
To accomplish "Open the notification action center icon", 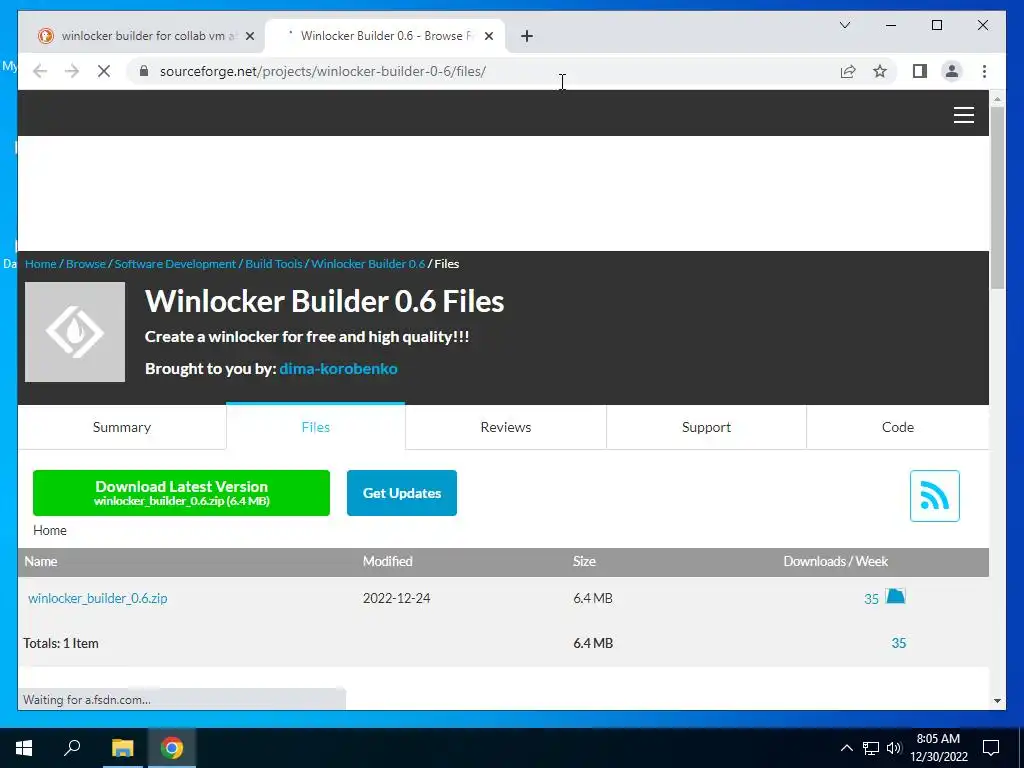I will (x=991, y=748).
